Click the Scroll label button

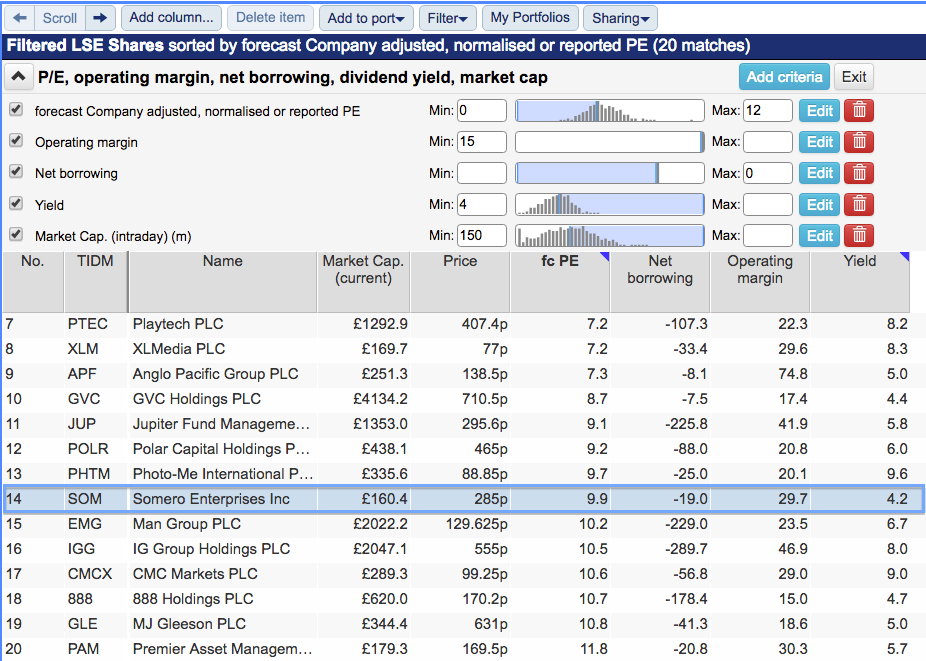60,18
